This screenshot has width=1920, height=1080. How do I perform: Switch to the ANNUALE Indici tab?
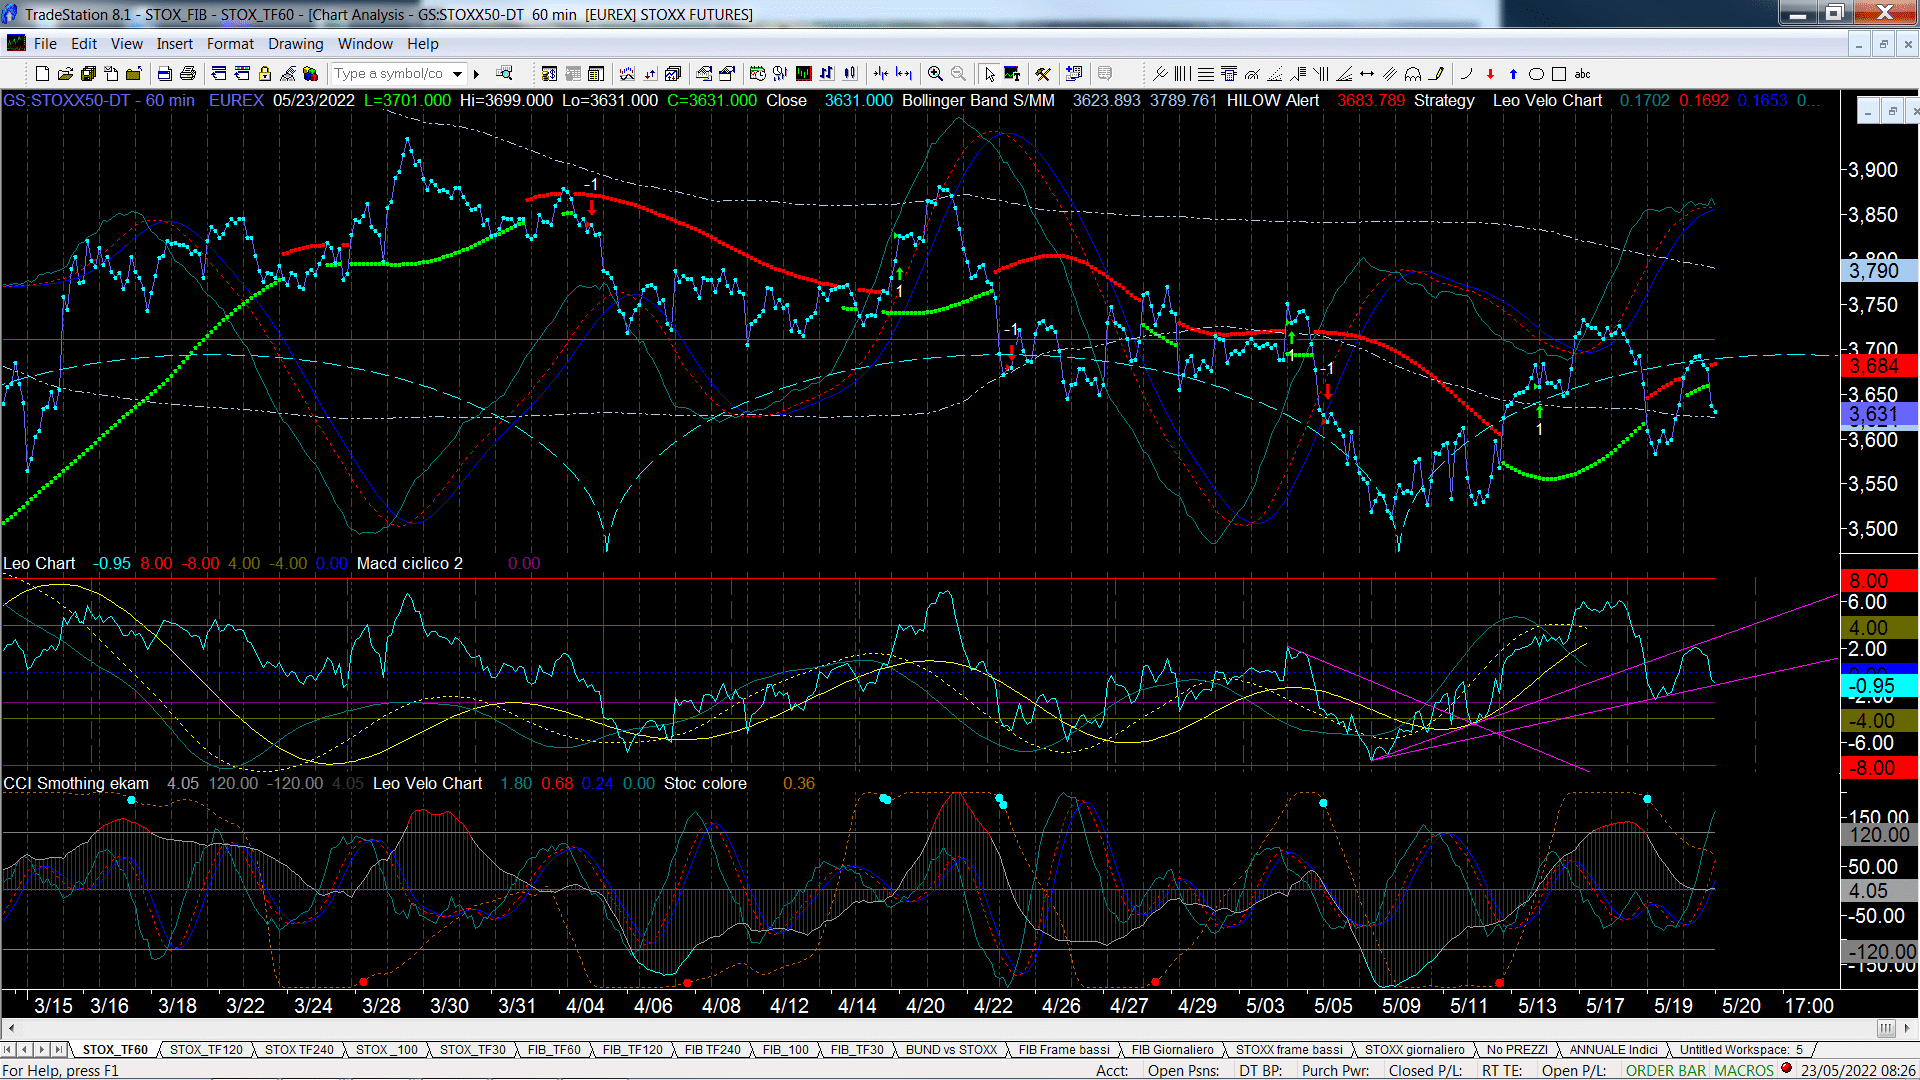pyautogui.click(x=1613, y=1050)
